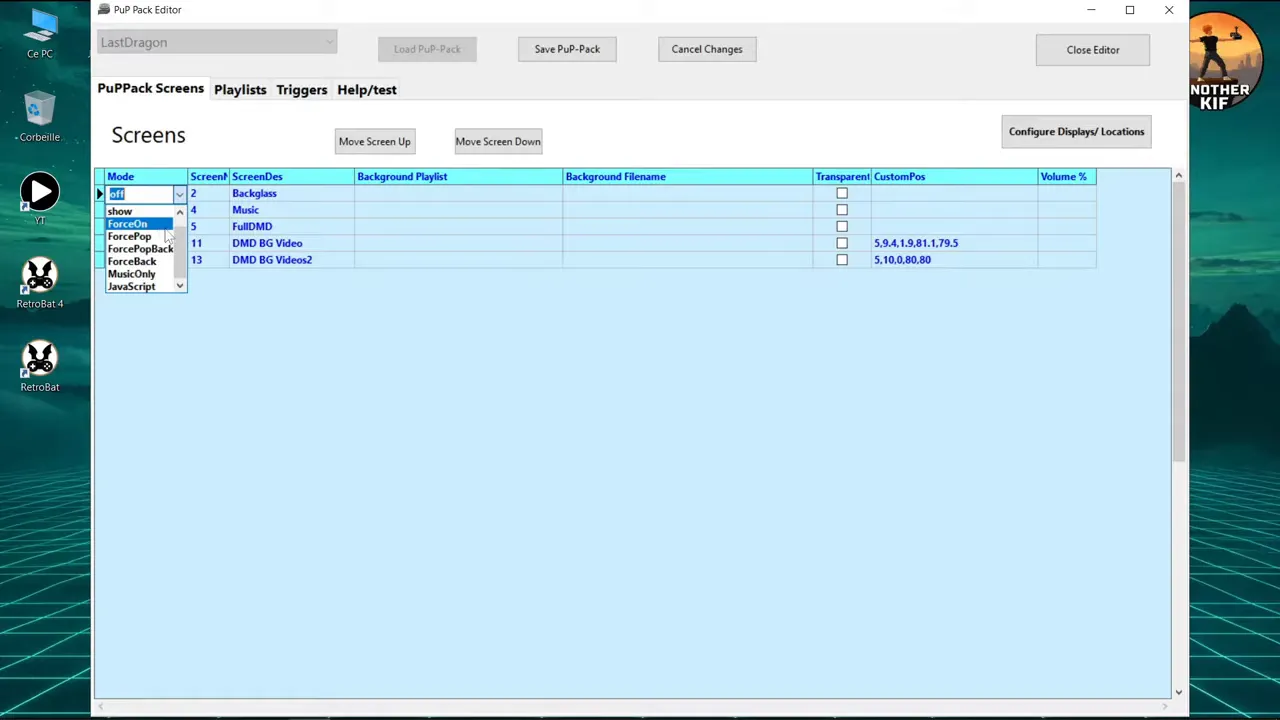Click the PuP Pack Editor title icon
This screenshot has height=720, width=1280.
pyautogui.click(x=103, y=9)
